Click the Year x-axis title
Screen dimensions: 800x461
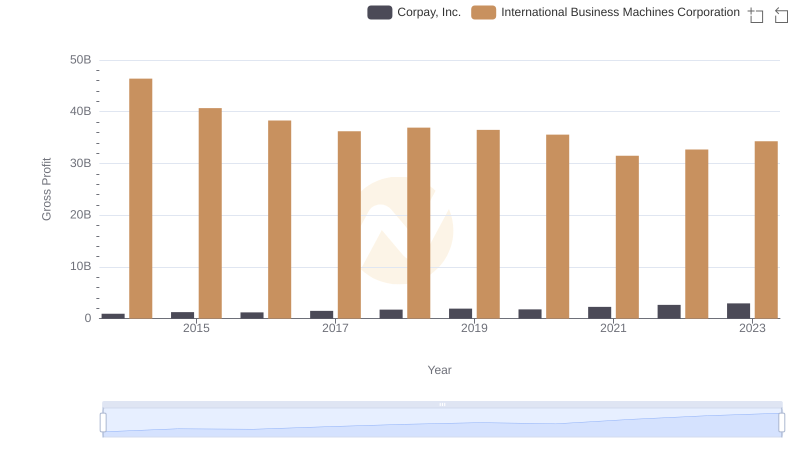[440, 370]
